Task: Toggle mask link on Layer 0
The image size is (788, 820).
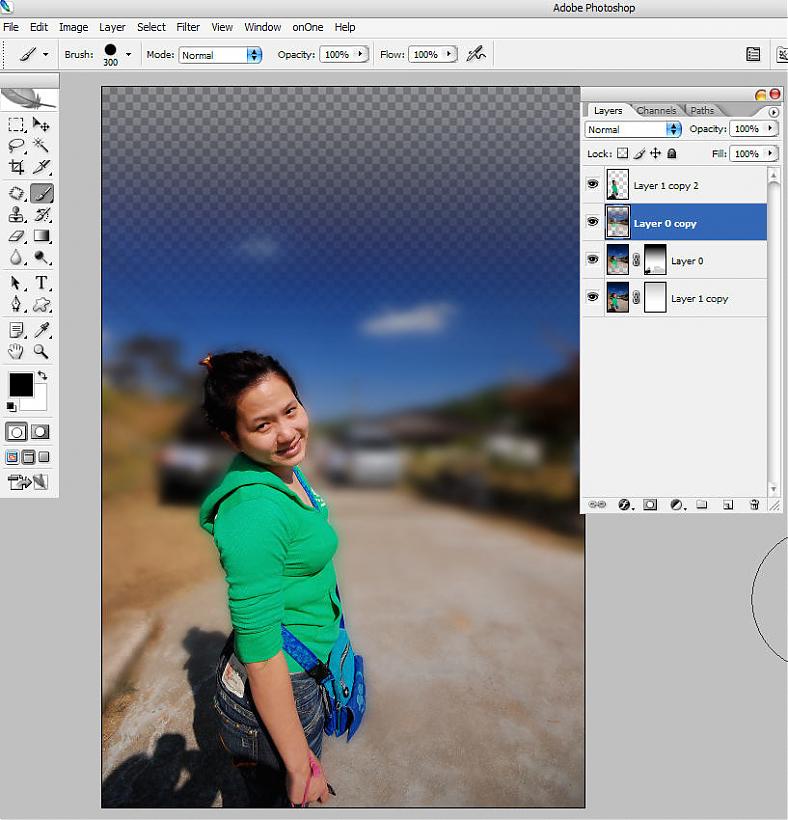Action: tap(636, 260)
